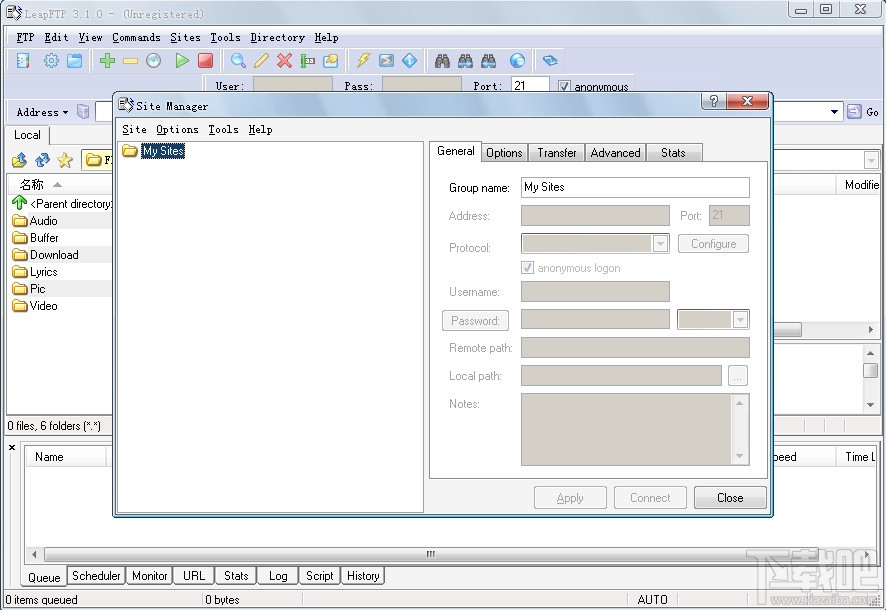Screen dimensions: 886x610
Task: Toggle the anonymous checkbox in main toolbar
Action: pos(563,86)
